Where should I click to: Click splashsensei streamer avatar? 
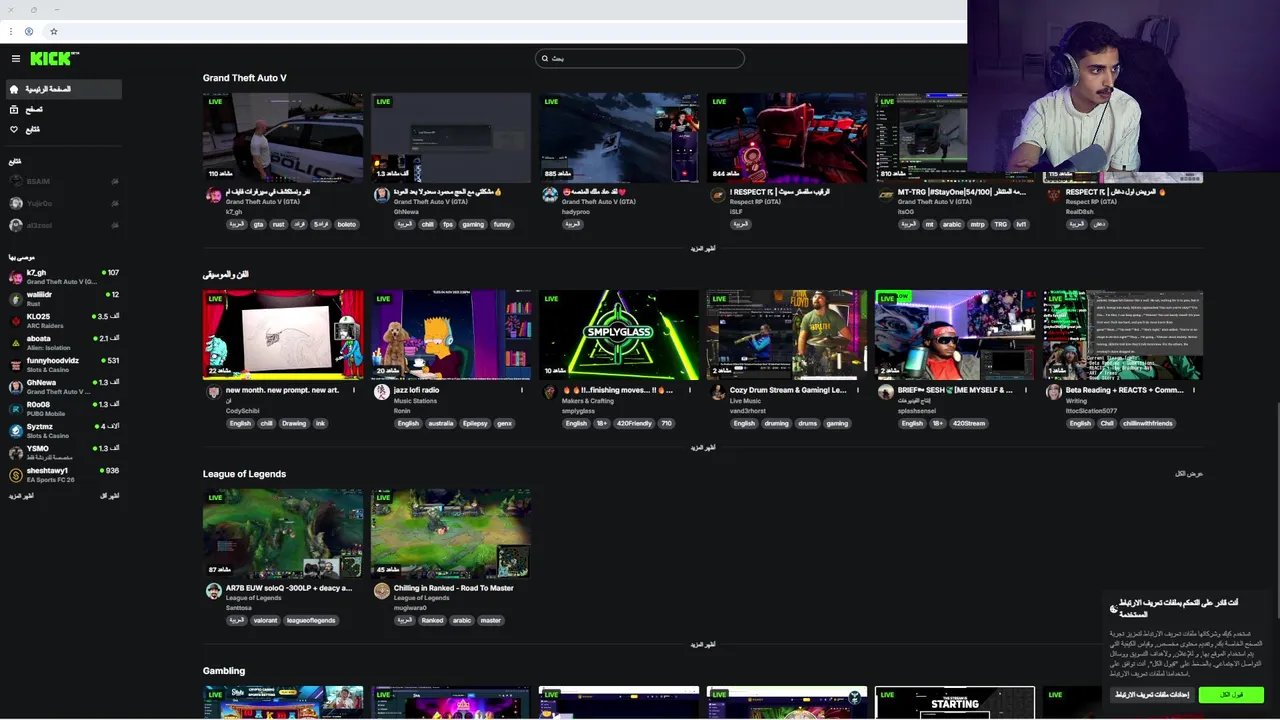click(x=885, y=393)
